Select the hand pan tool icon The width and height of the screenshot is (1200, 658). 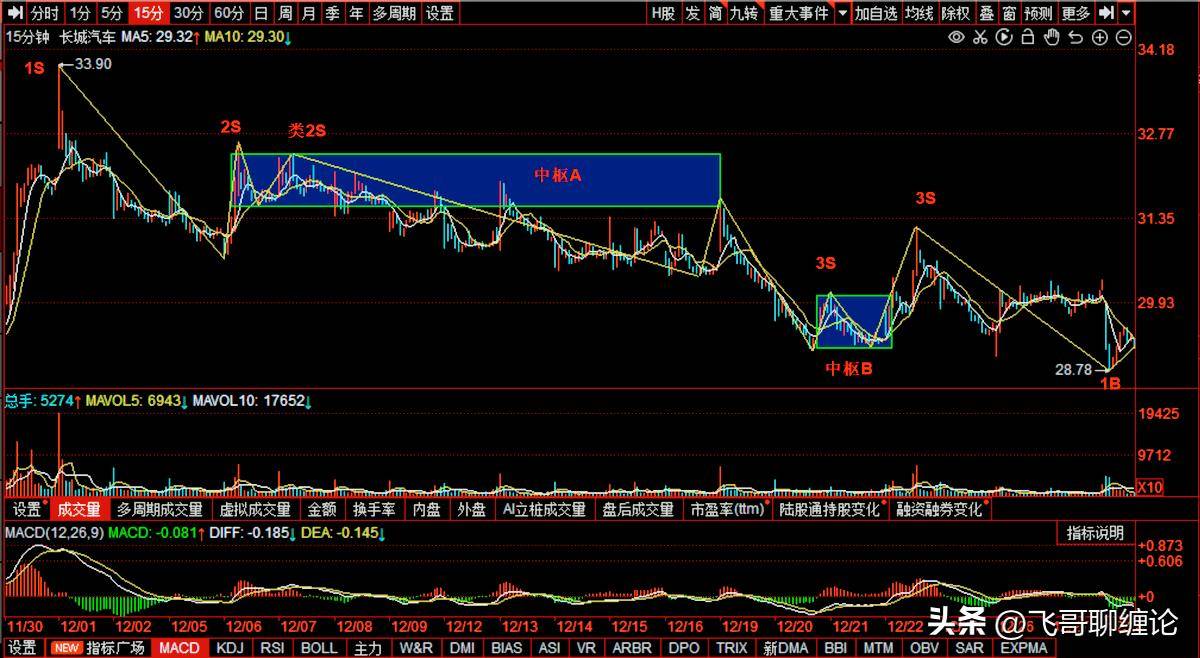[x=1052, y=37]
